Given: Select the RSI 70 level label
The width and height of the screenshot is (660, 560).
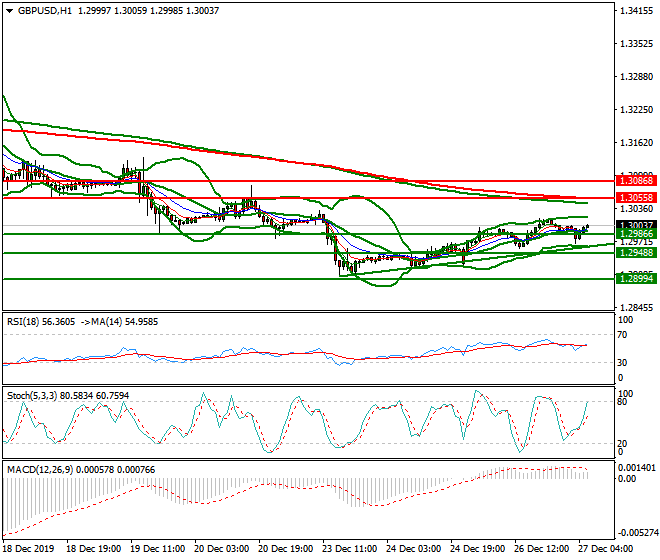Looking at the screenshot, I should [622, 335].
